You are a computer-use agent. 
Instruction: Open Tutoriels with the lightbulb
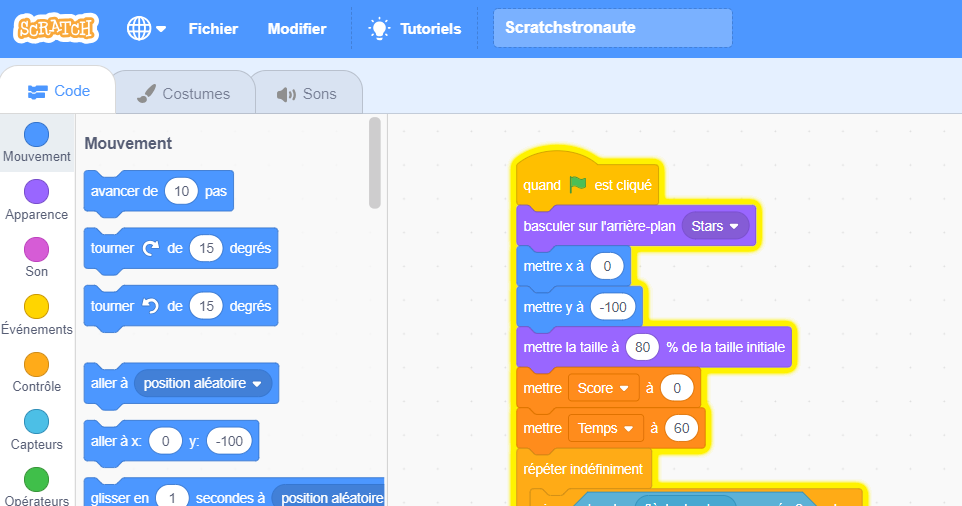tap(415, 29)
